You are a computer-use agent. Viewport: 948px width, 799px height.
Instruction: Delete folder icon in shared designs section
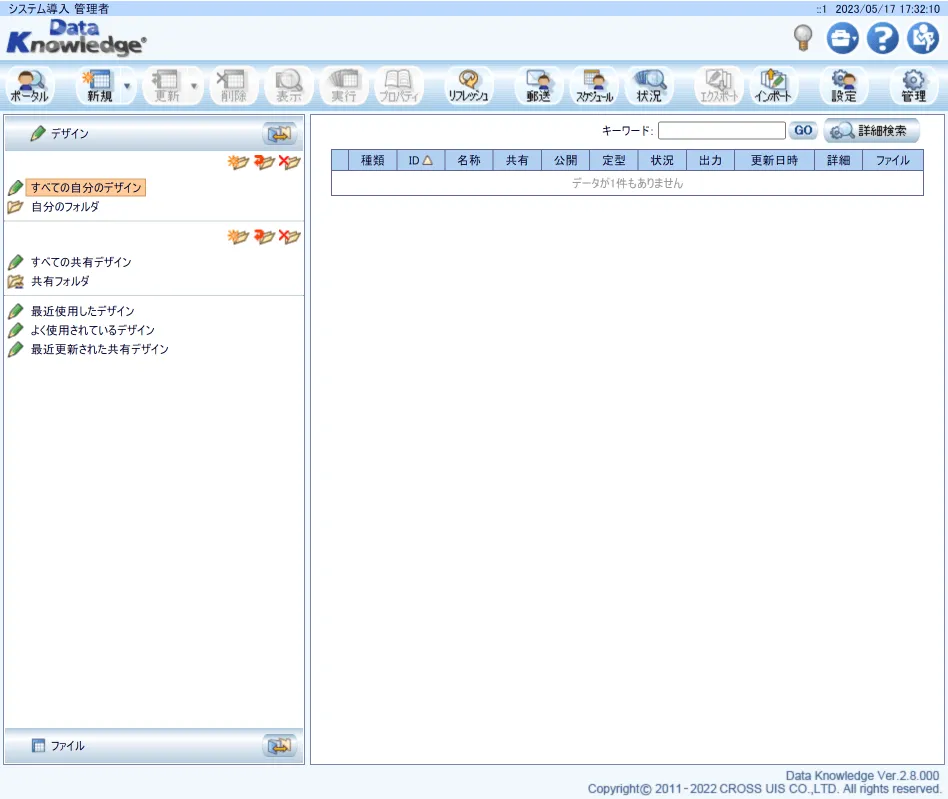click(290, 237)
